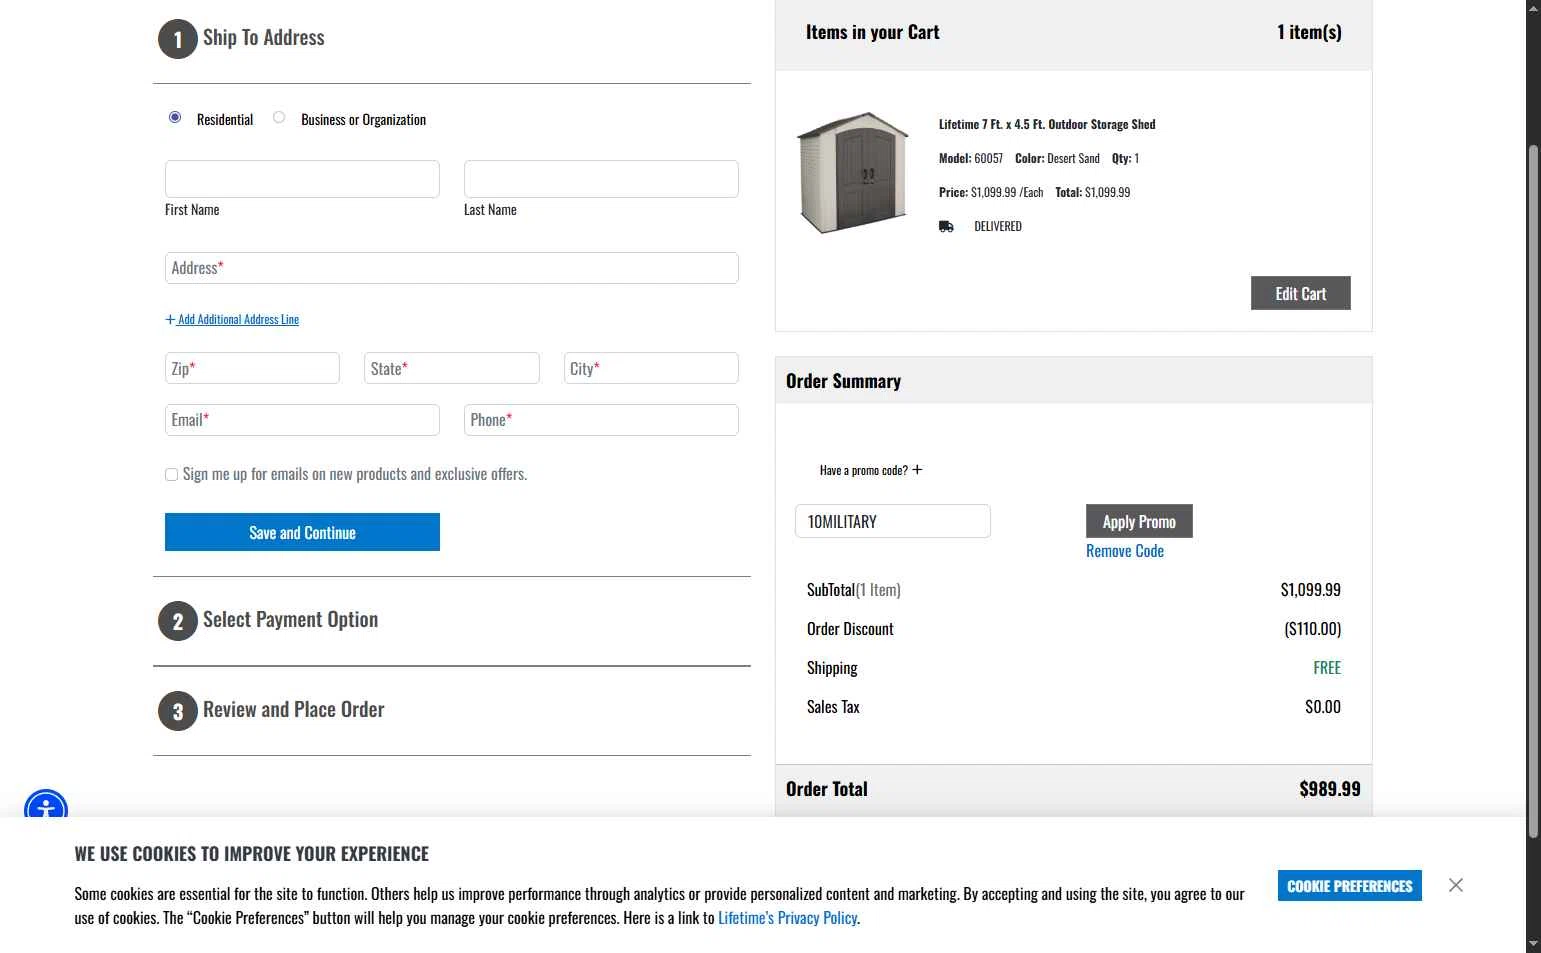Click the City field
This screenshot has height=953, width=1541.
651,368
